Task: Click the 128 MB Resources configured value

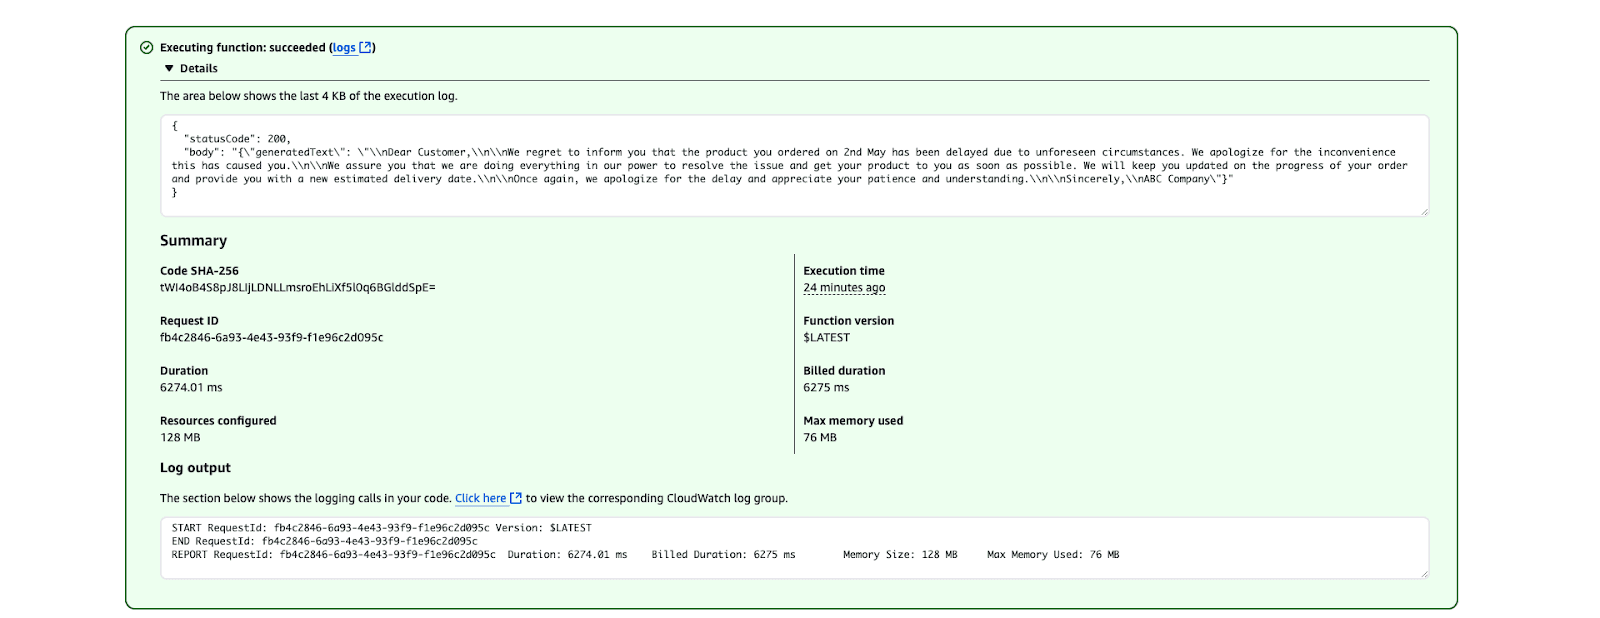Action: point(180,438)
